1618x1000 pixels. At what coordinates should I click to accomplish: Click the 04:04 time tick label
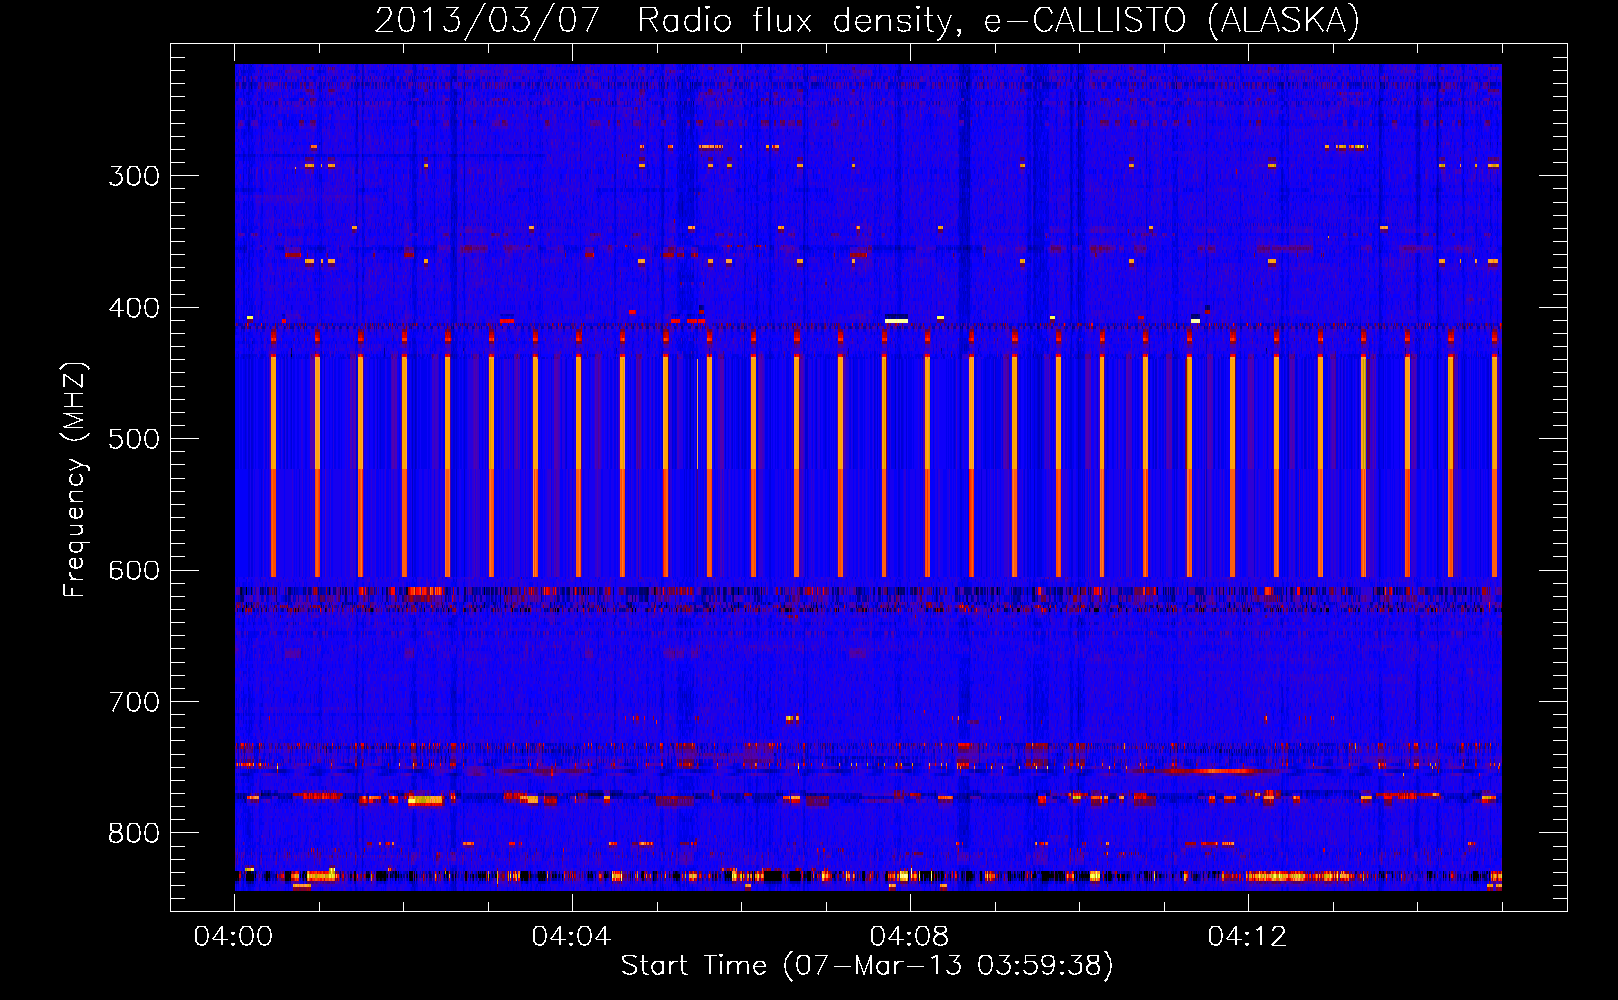(571, 936)
